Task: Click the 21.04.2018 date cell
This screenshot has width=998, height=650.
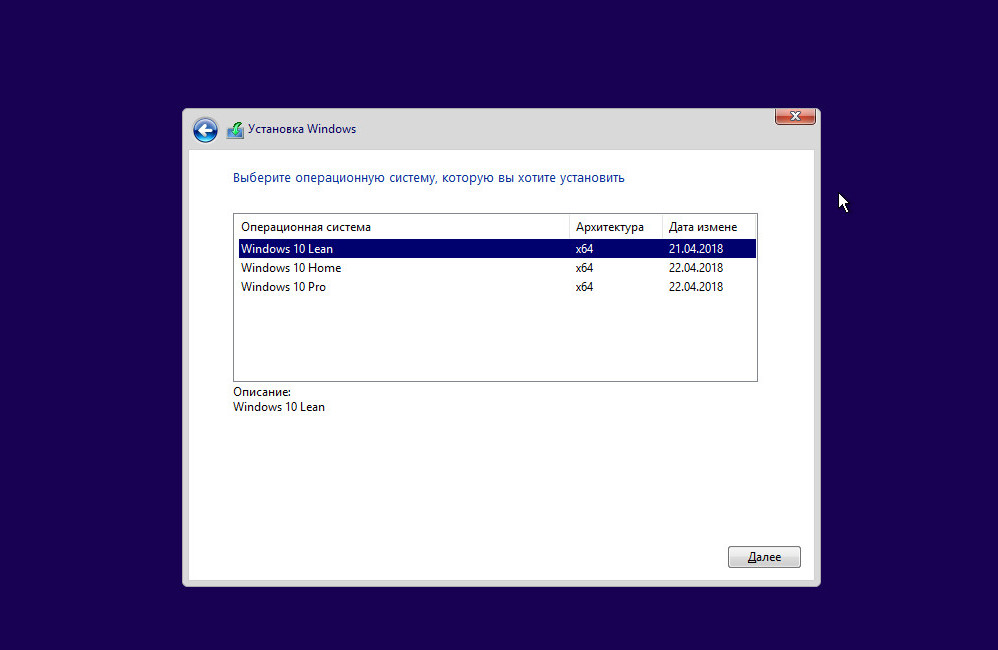Action: coord(696,248)
